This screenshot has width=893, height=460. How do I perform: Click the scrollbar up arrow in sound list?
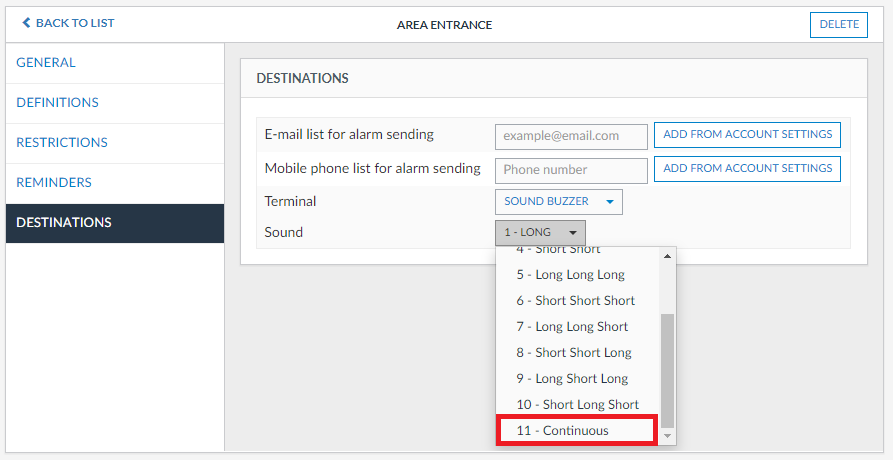[x=668, y=255]
